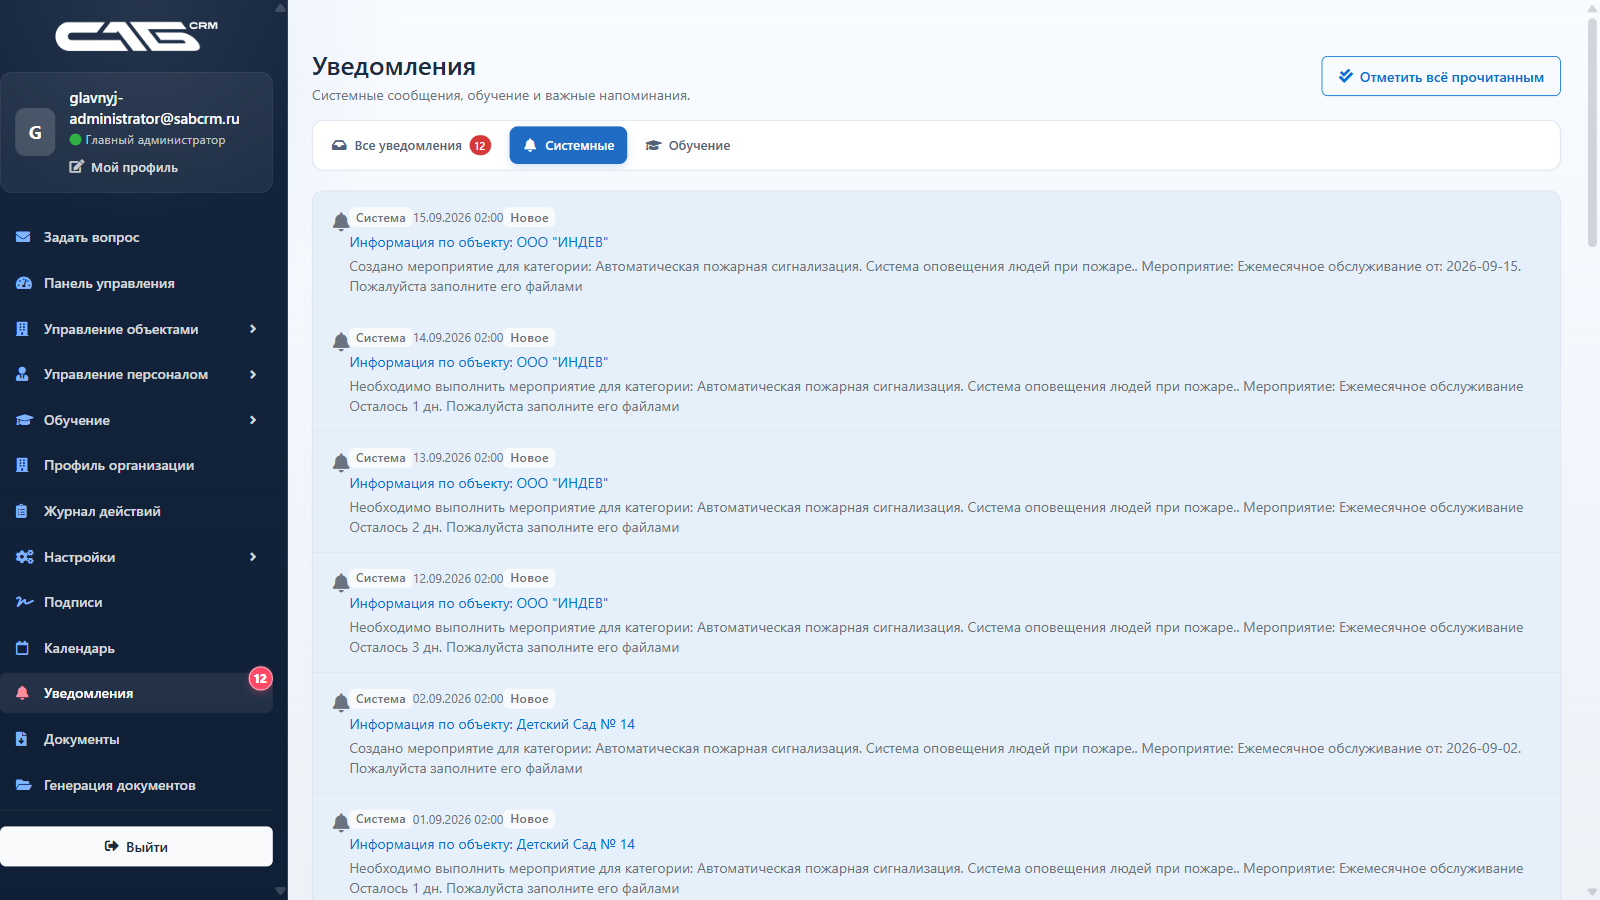
Task: Open Подписи menu item
Action: click(136, 602)
